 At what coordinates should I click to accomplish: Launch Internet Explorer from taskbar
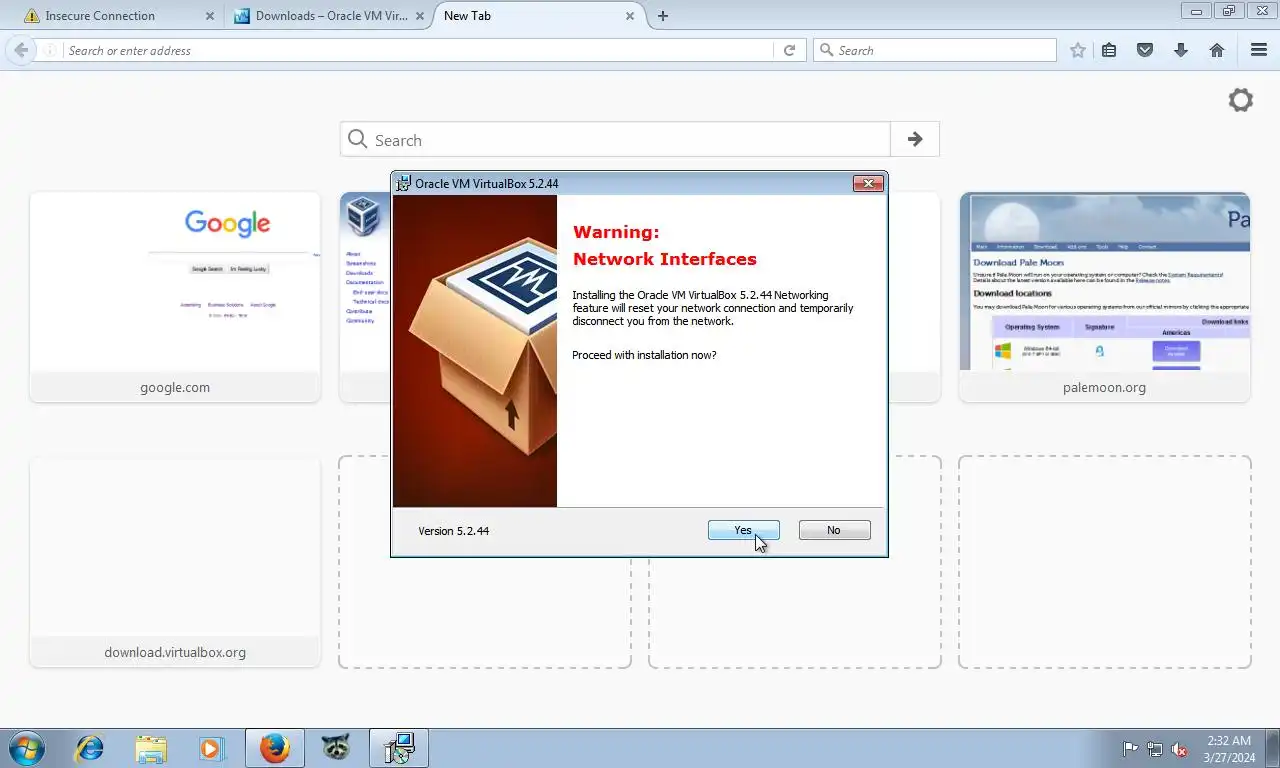click(90, 748)
